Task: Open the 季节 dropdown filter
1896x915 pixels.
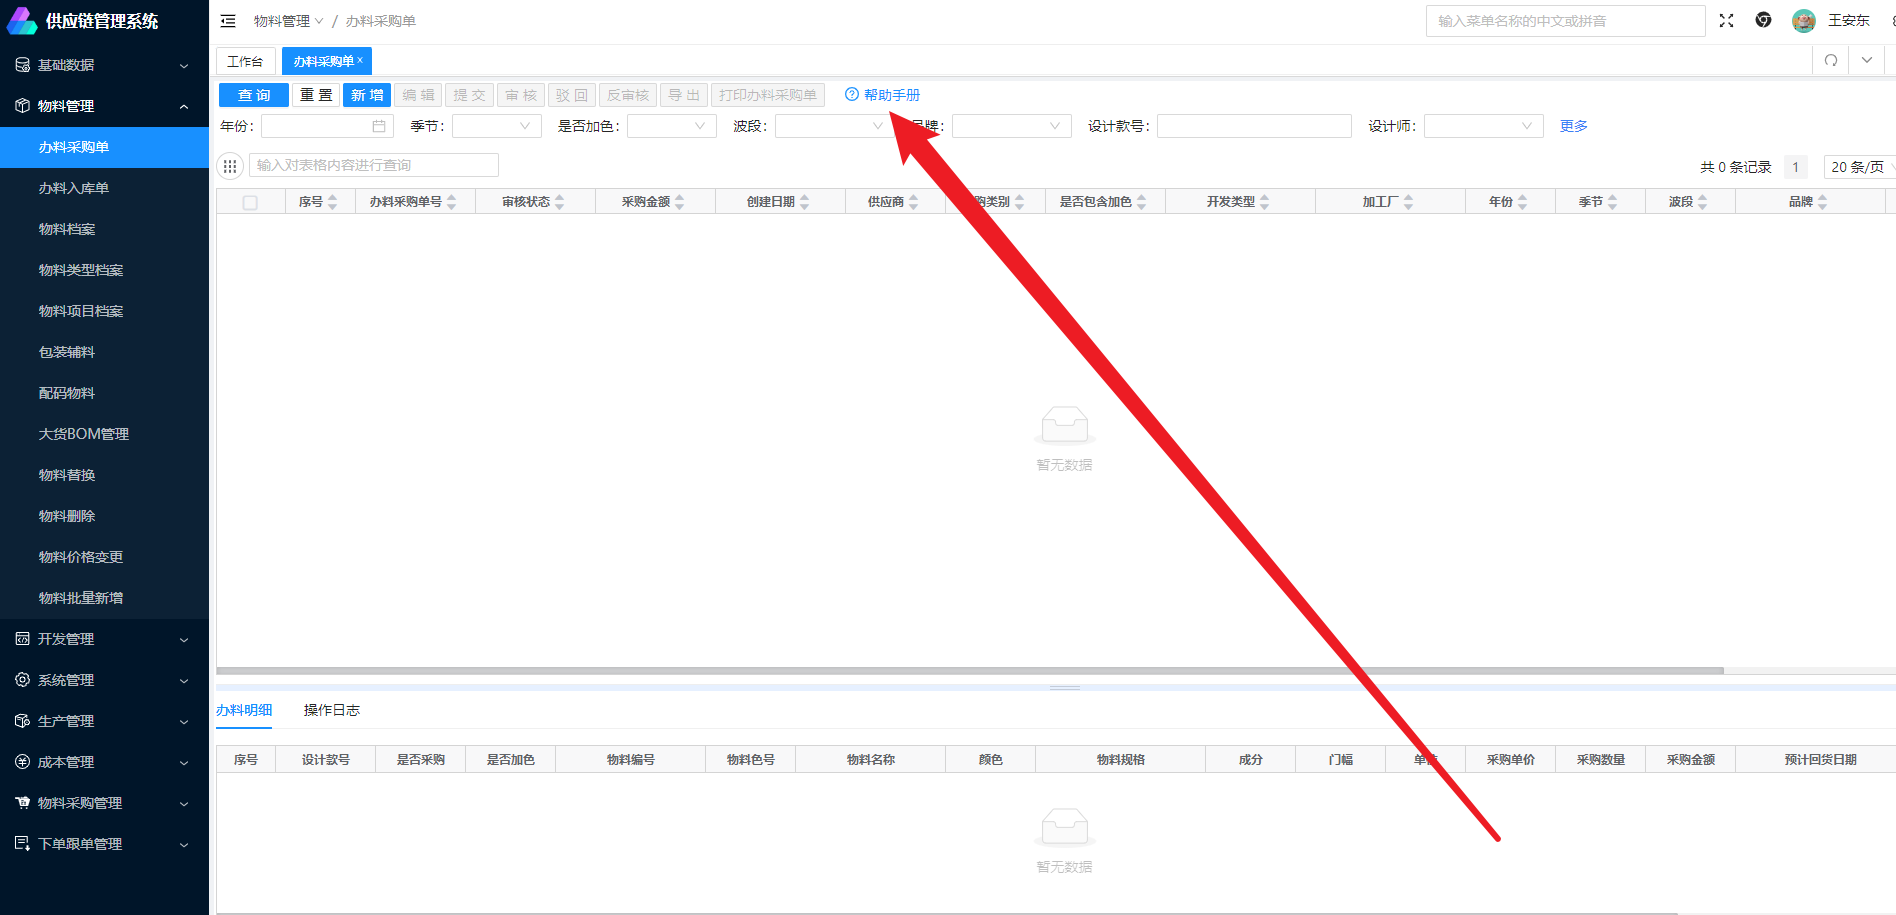Action: click(x=496, y=126)
